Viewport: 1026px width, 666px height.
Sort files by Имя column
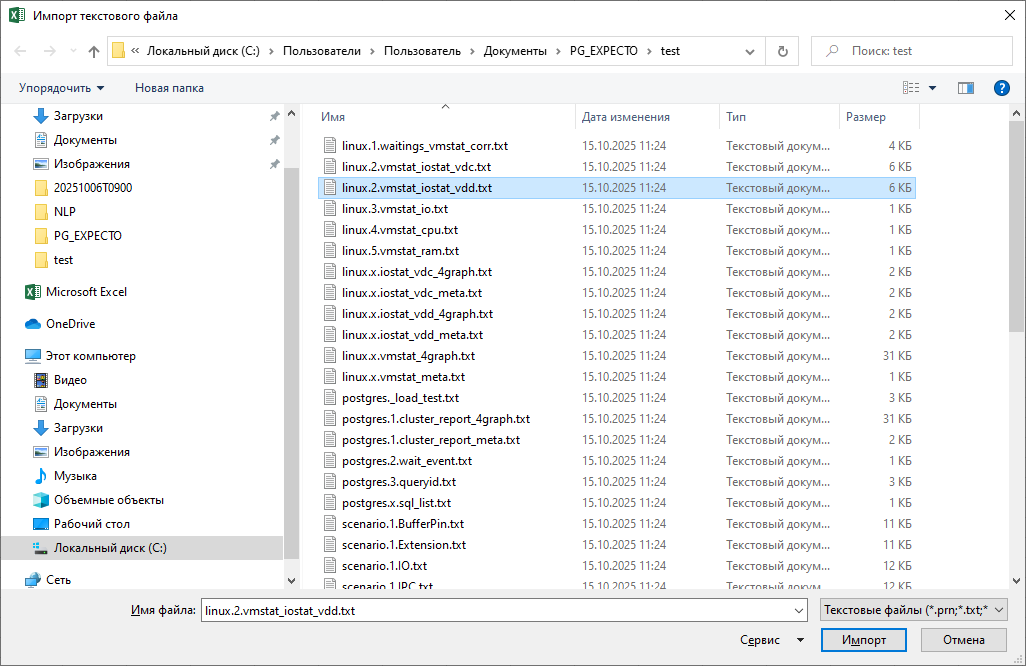pos(332,117)
